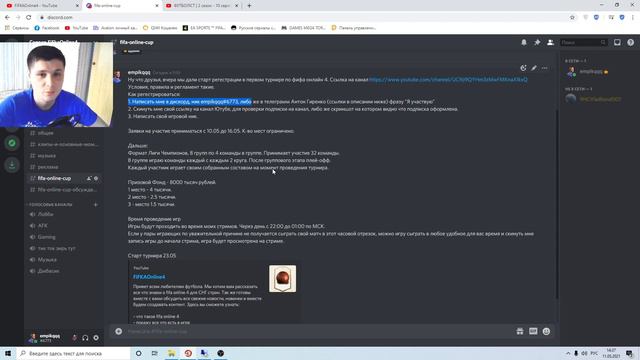
Task: Open Discord help question icon
Action: pyautogui.click(x=630, y=42)
